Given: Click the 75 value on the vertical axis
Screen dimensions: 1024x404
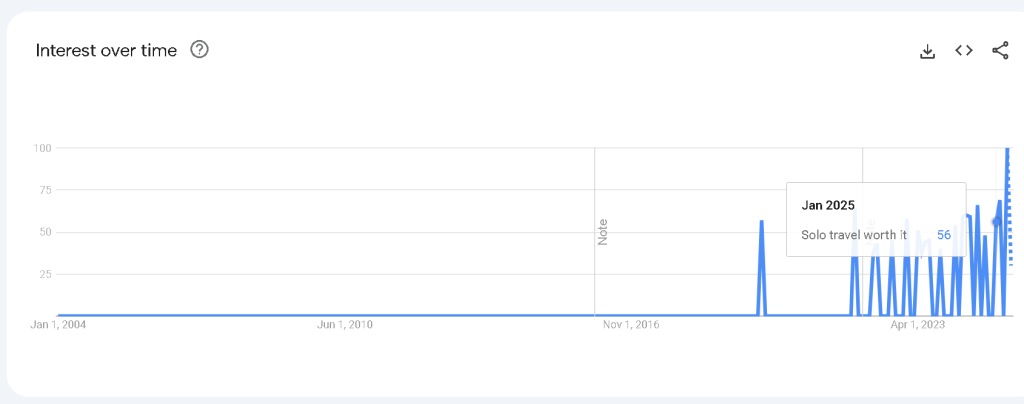Looking at the screenshot, I should tap(45, 190).
